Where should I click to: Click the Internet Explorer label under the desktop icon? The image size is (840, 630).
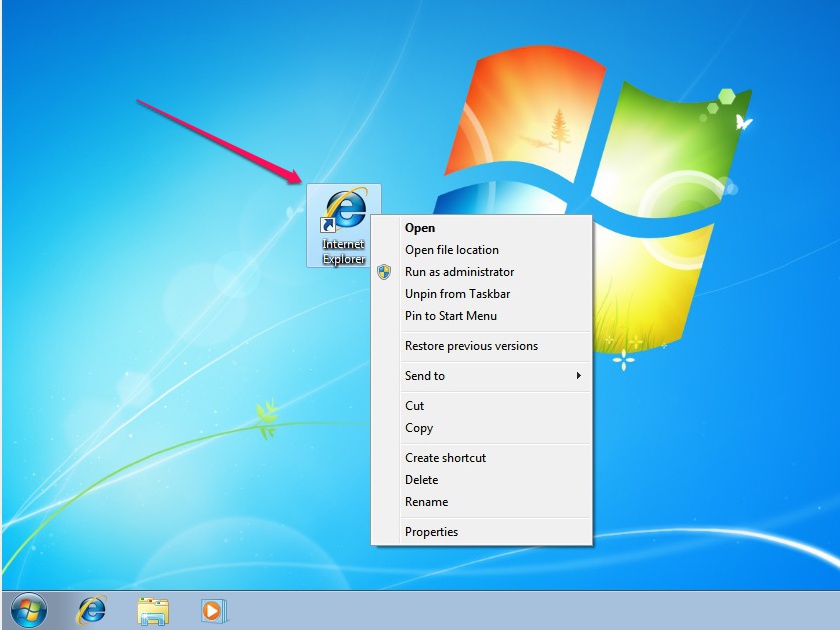(343, 251)
